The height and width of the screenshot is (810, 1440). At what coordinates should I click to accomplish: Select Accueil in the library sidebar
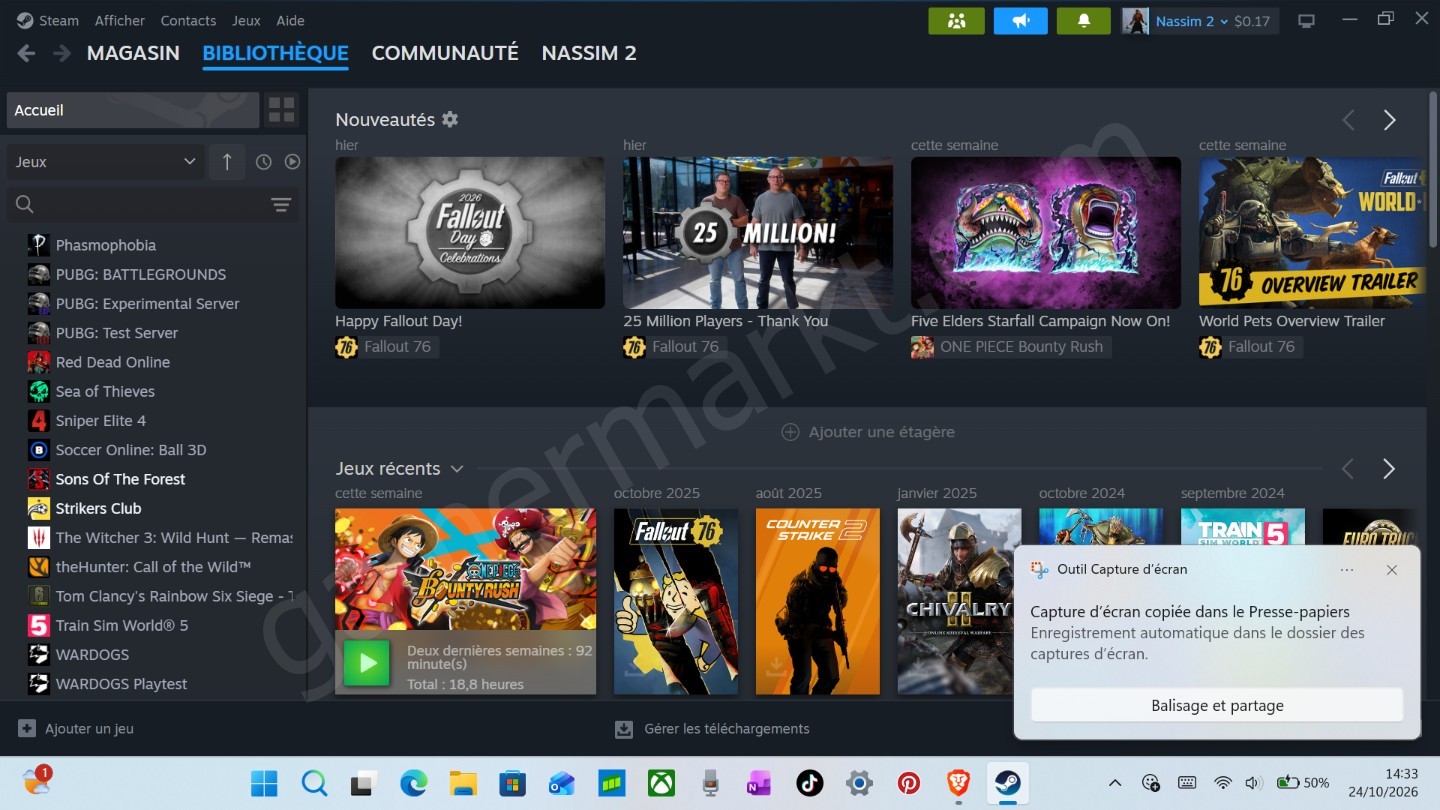point(133,110)
